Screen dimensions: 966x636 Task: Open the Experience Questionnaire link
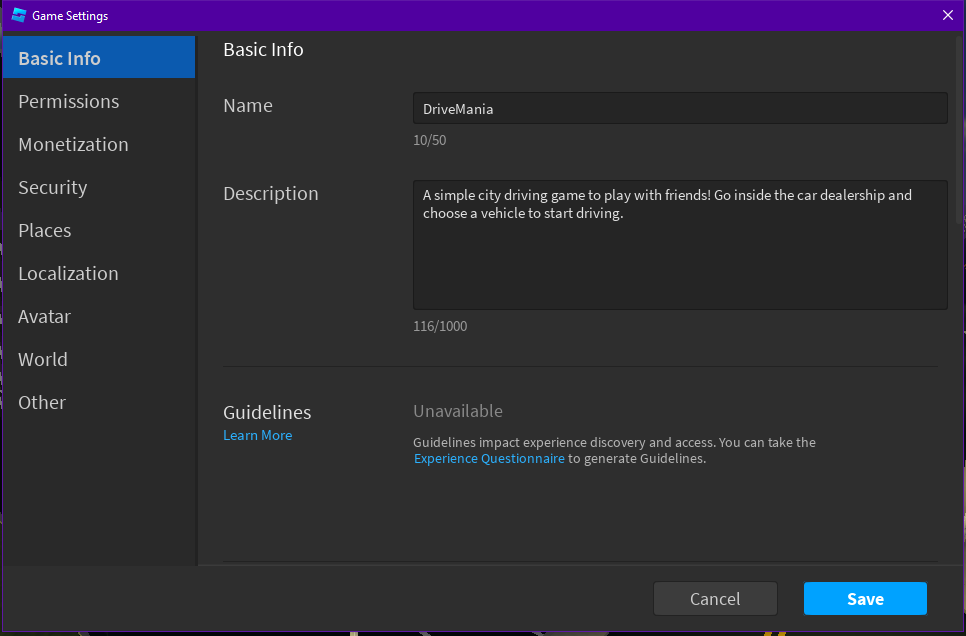click(489, 459)
